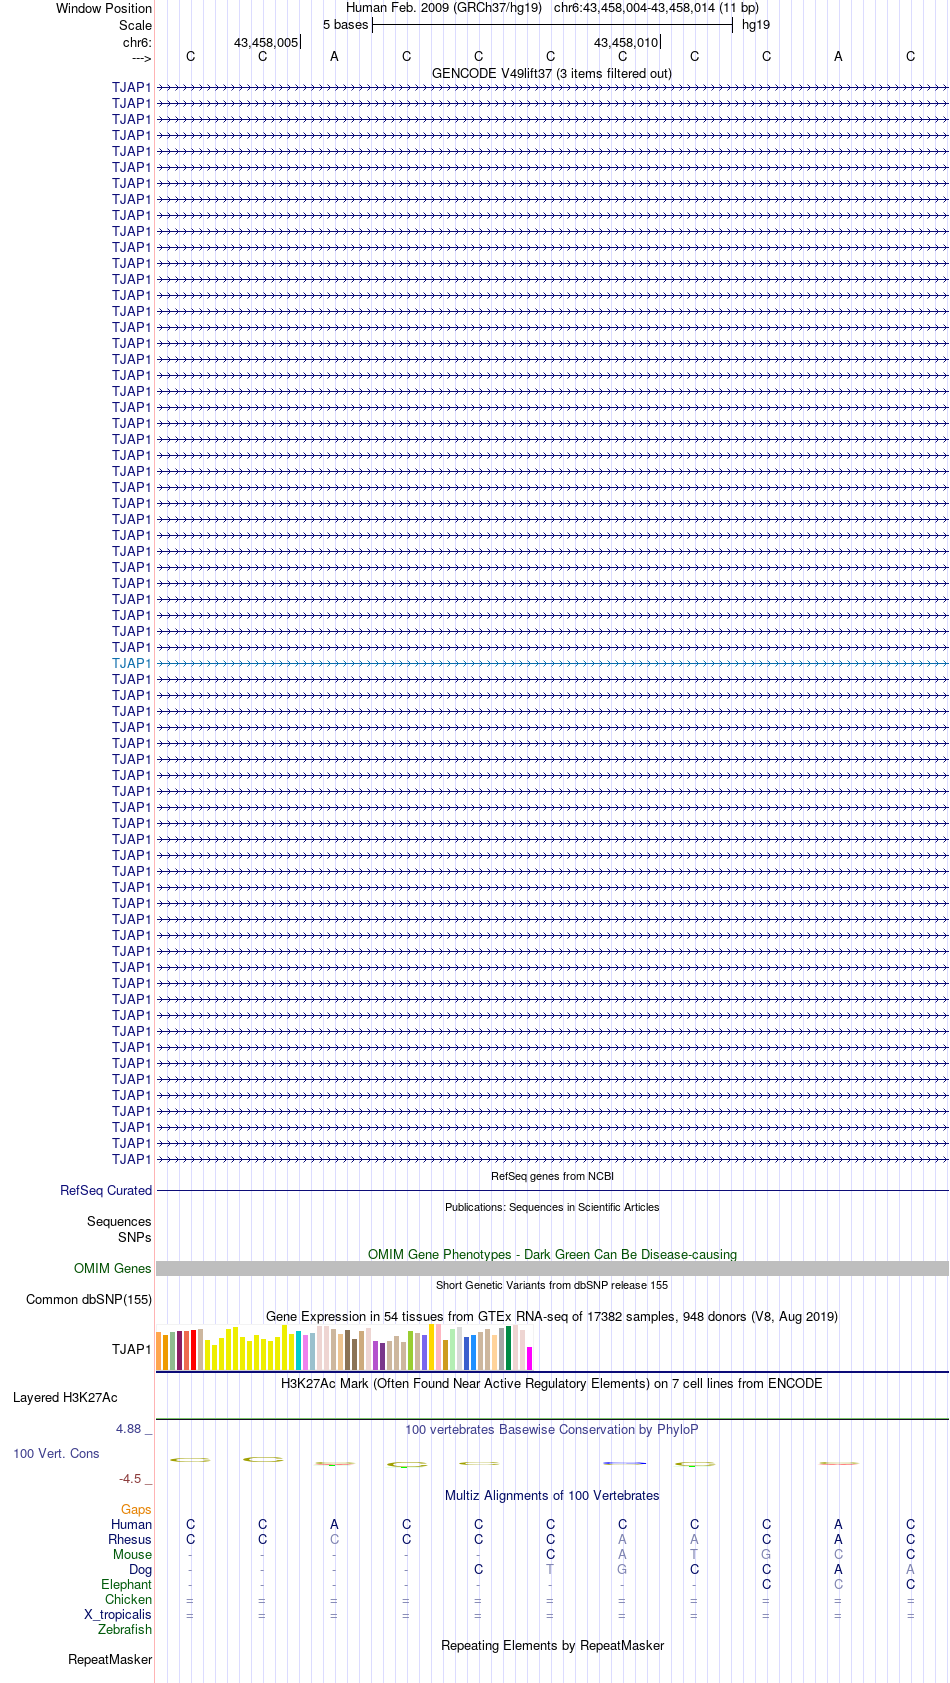Screen dimensions: 950x1683
Task: Click the -4.5 PhyloP lower scale value
Action: (130, 1479)
